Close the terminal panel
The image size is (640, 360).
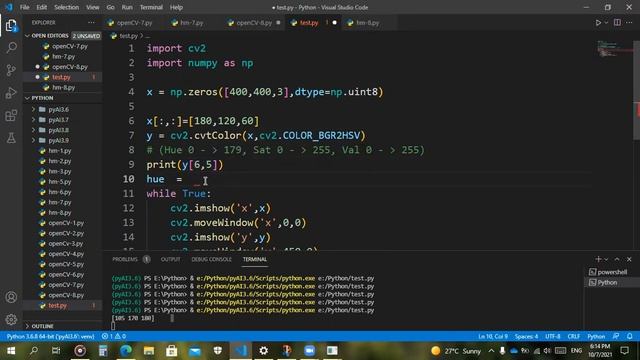629,259
